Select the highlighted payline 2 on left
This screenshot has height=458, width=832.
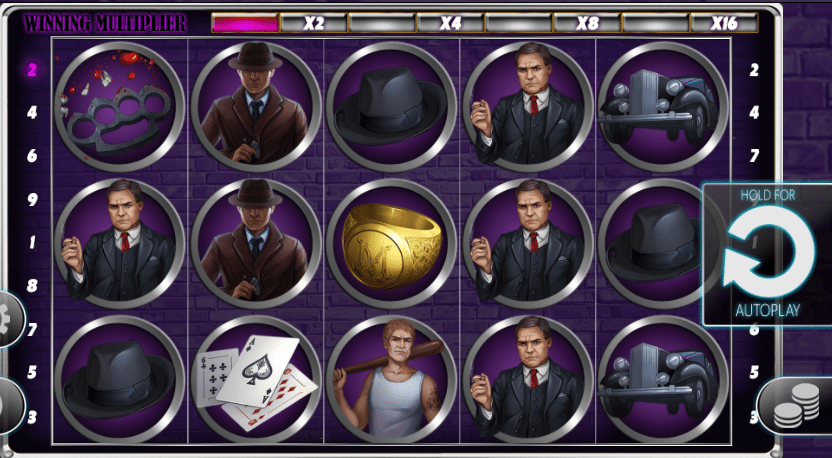[x=32, y=70]
